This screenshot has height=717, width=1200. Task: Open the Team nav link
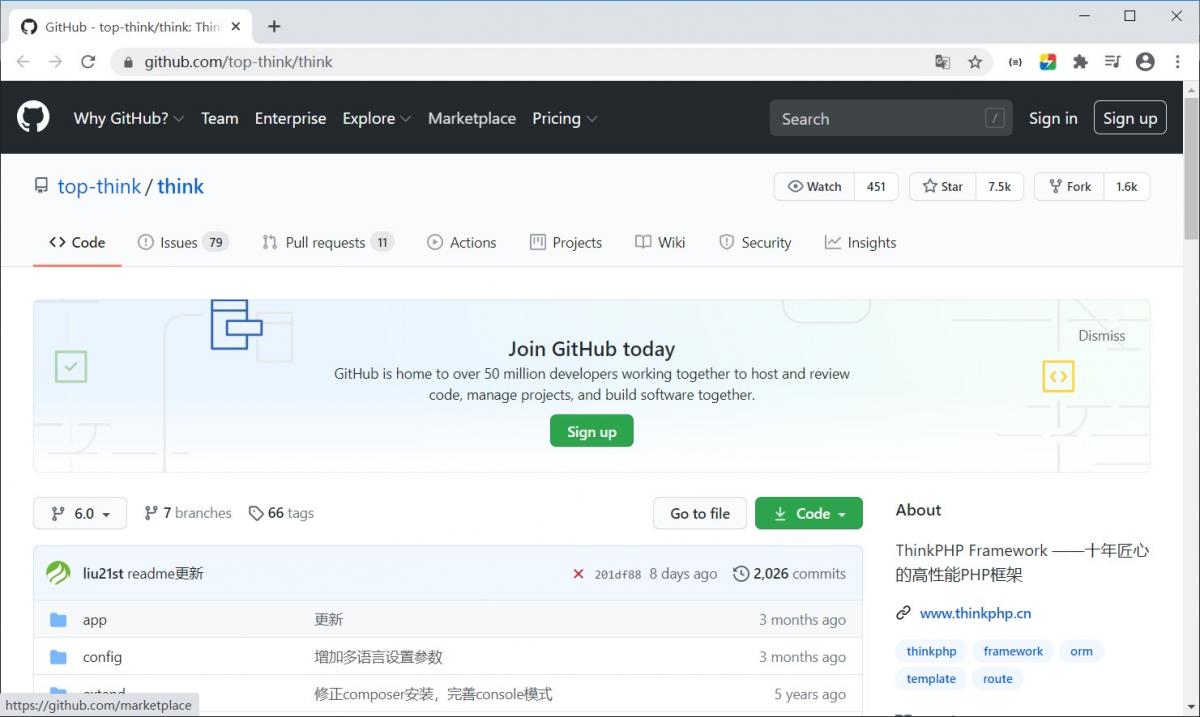tap(220, 118)
